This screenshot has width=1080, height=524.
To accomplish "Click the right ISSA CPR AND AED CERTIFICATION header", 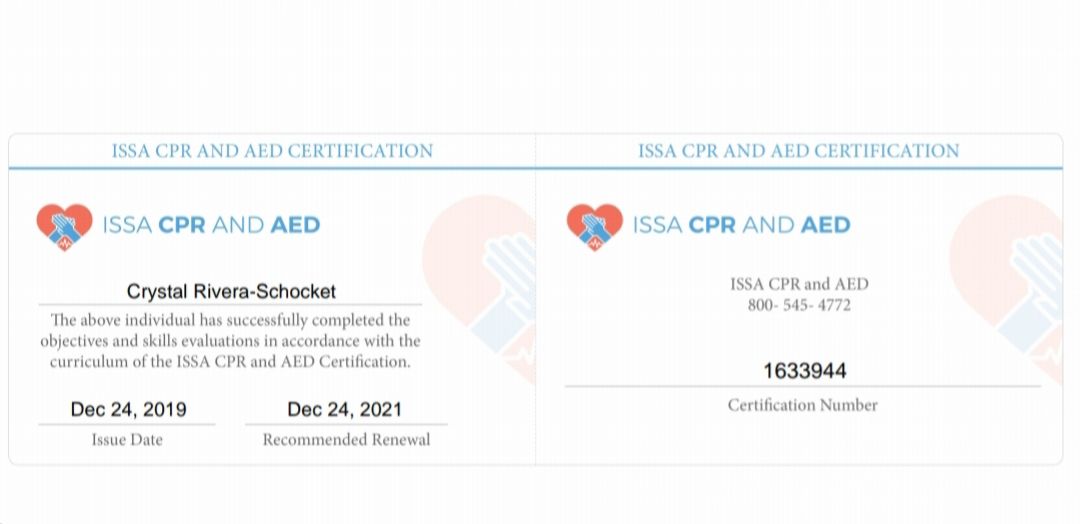I will (798, 151).
